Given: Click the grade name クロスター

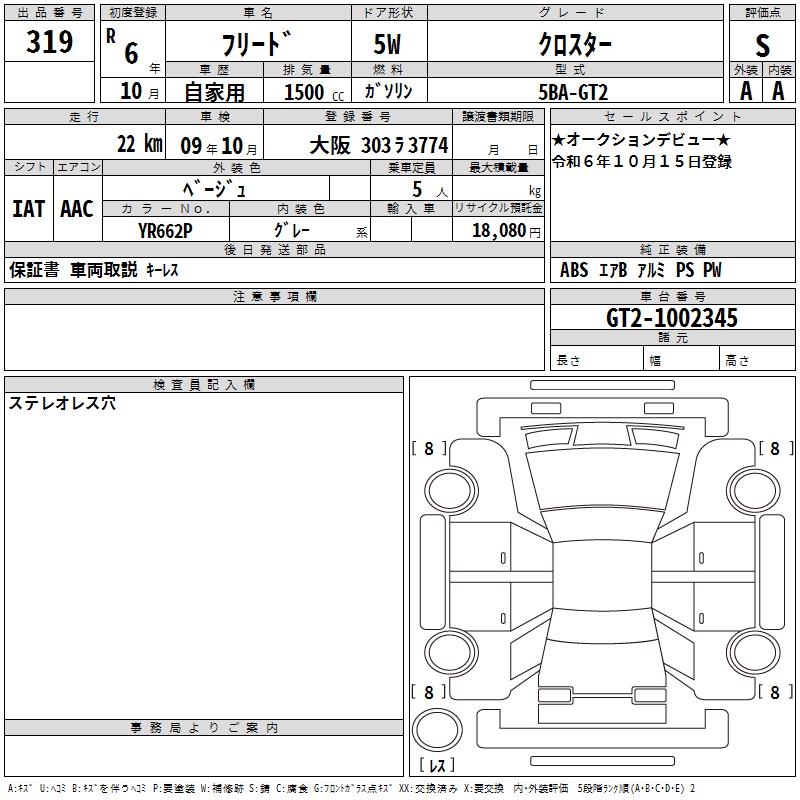Looking at the screenshot, I should click(x=575, y=45).
